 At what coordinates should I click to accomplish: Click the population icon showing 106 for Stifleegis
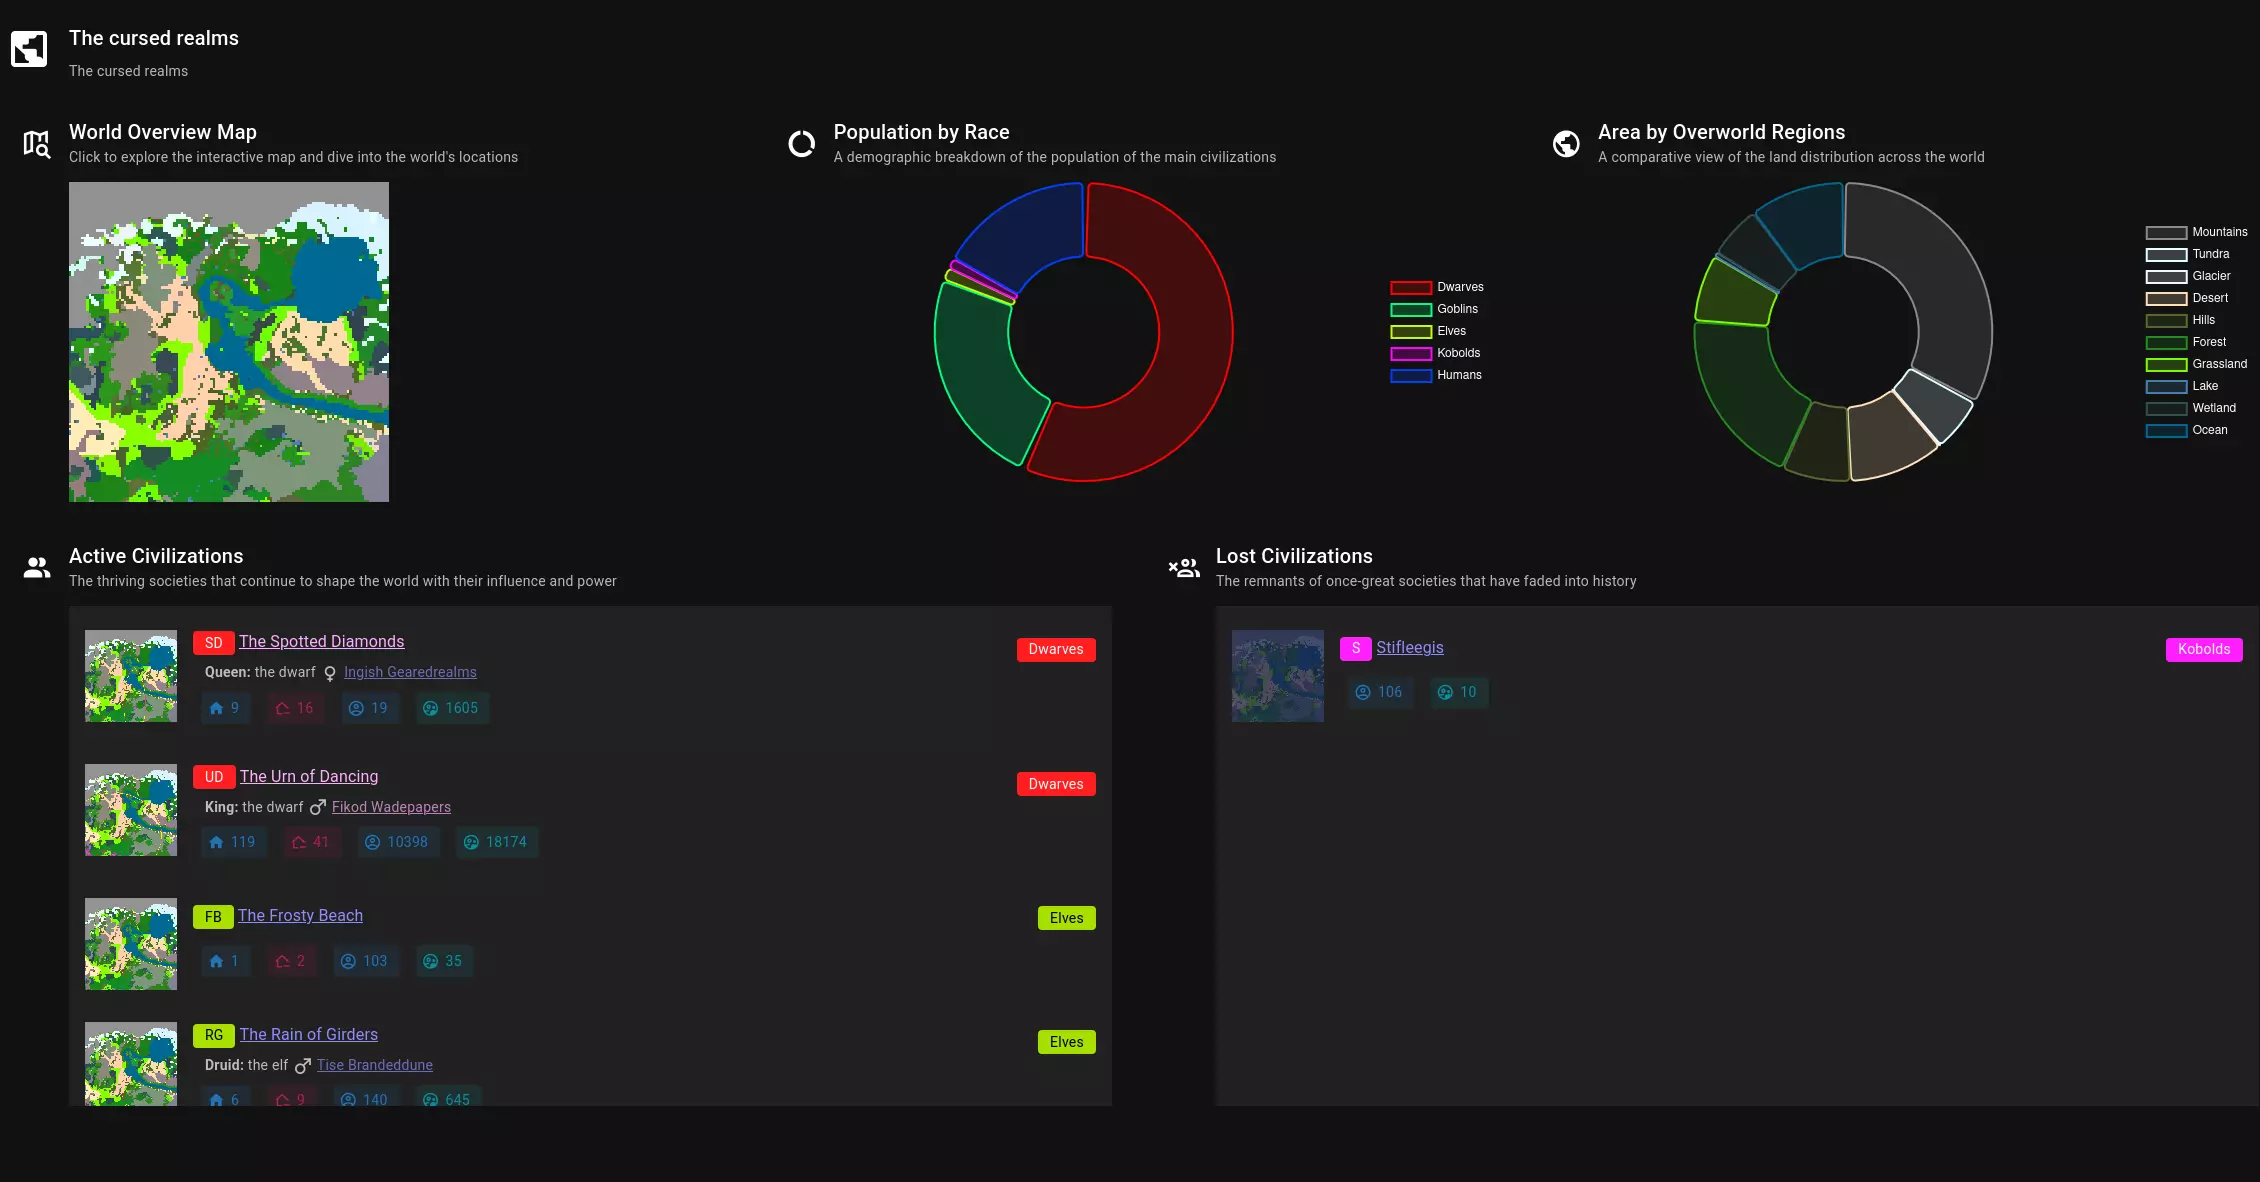point(1363,692)
